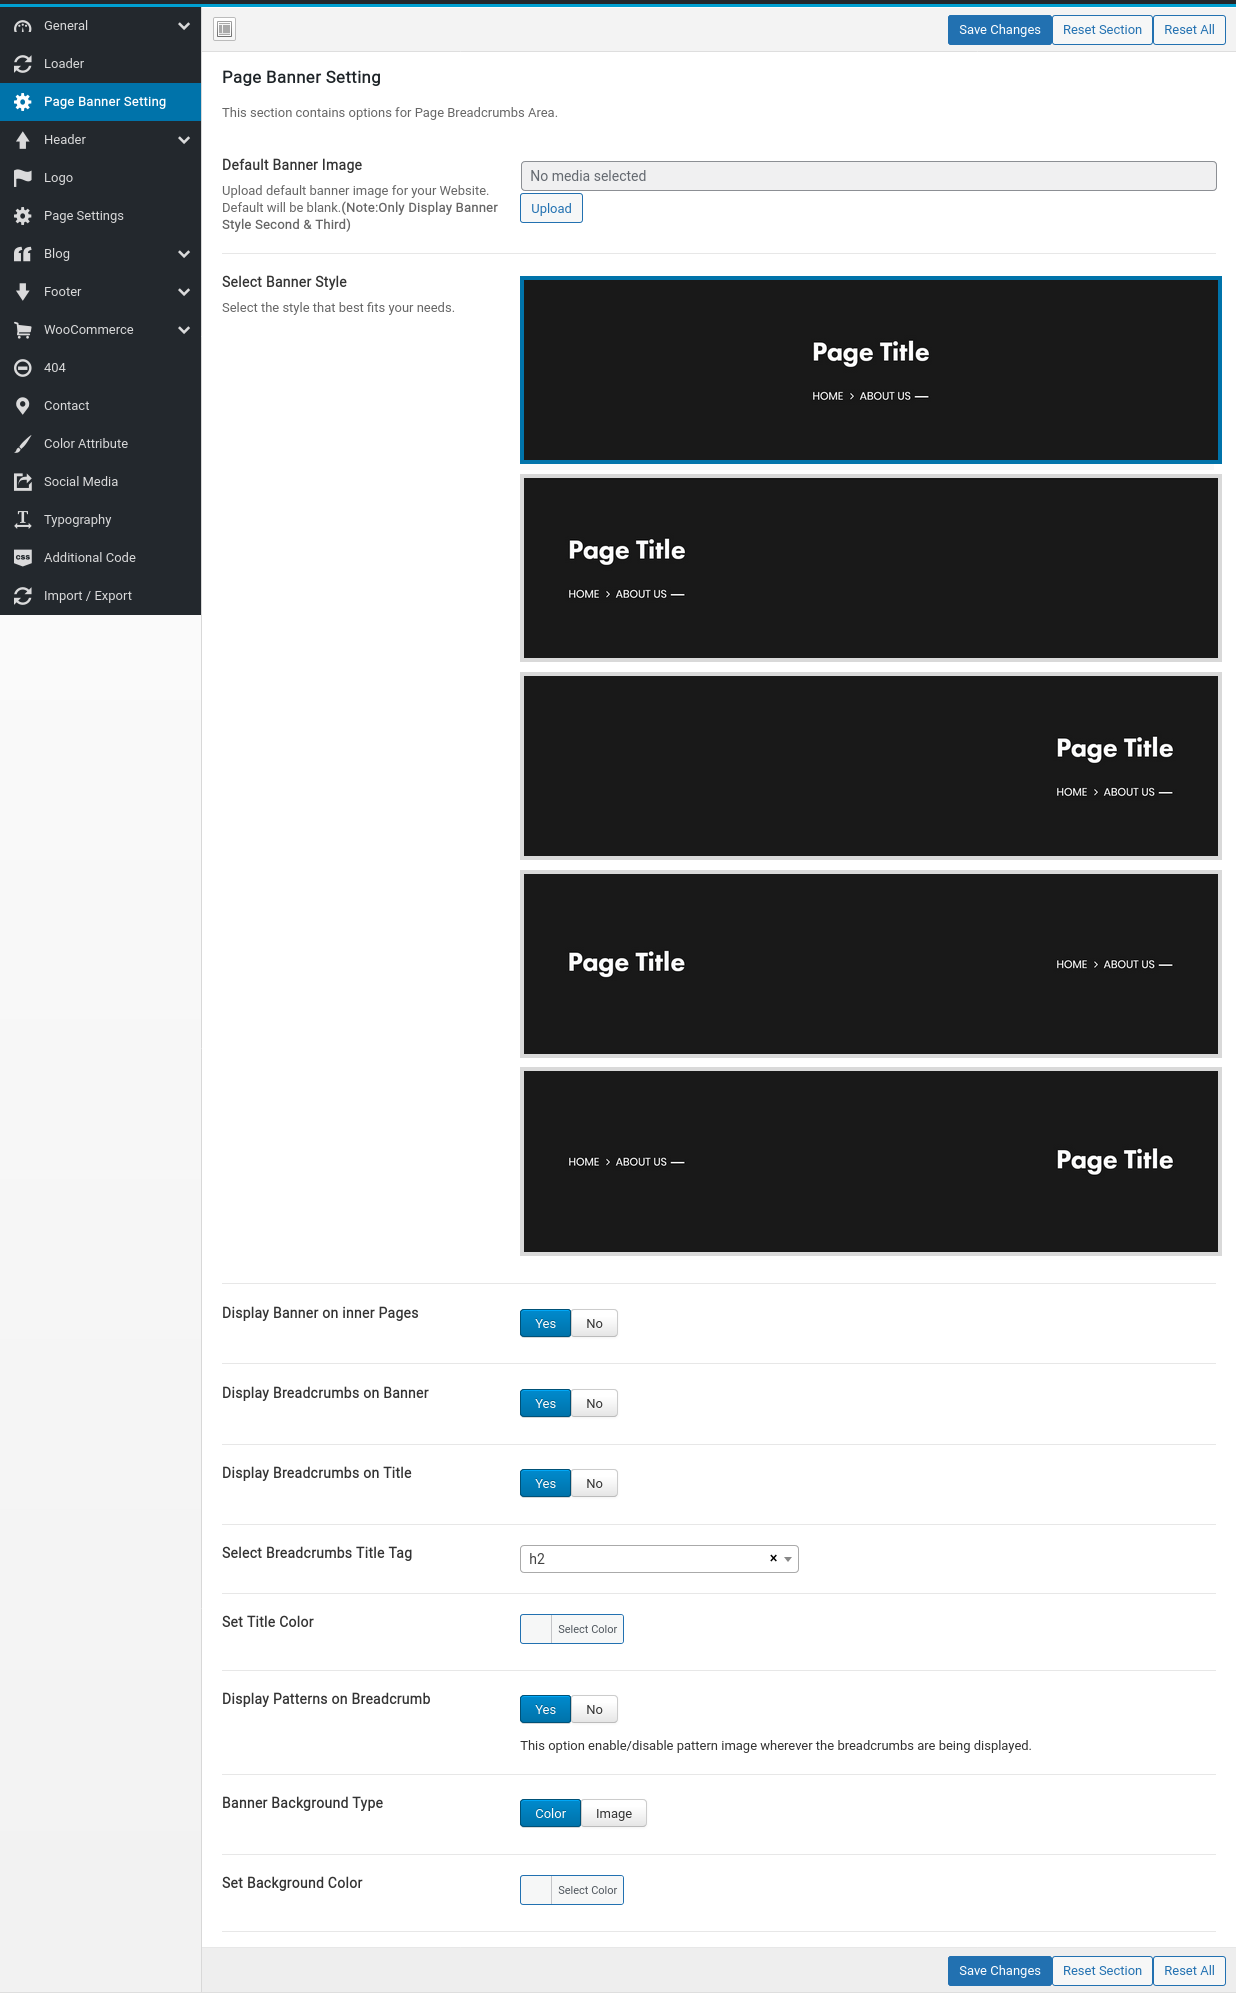
Task: Click the Loader refresh icon
Action: [x=23, y=64]
